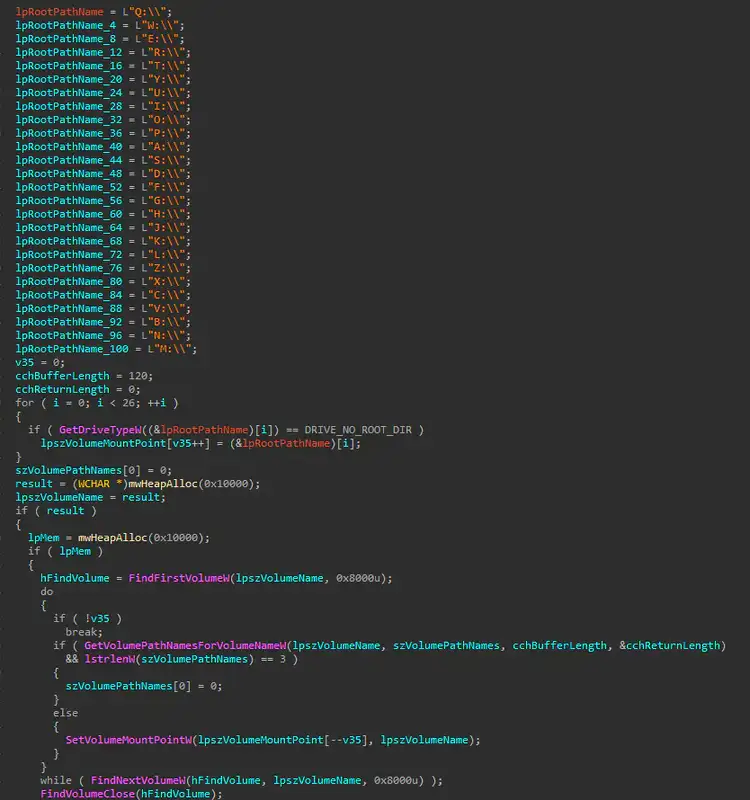The height and width of the screenshot is (800, 750).
Task: Select the lstrlenW function call
Action: 108,659
